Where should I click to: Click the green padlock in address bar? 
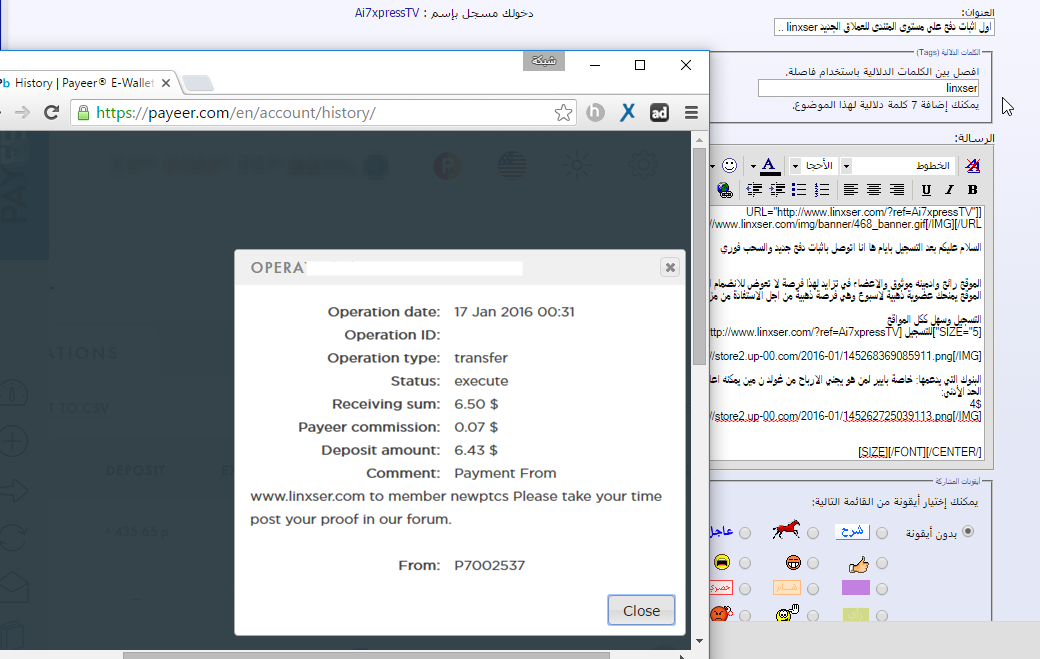(x=84, y=113)
